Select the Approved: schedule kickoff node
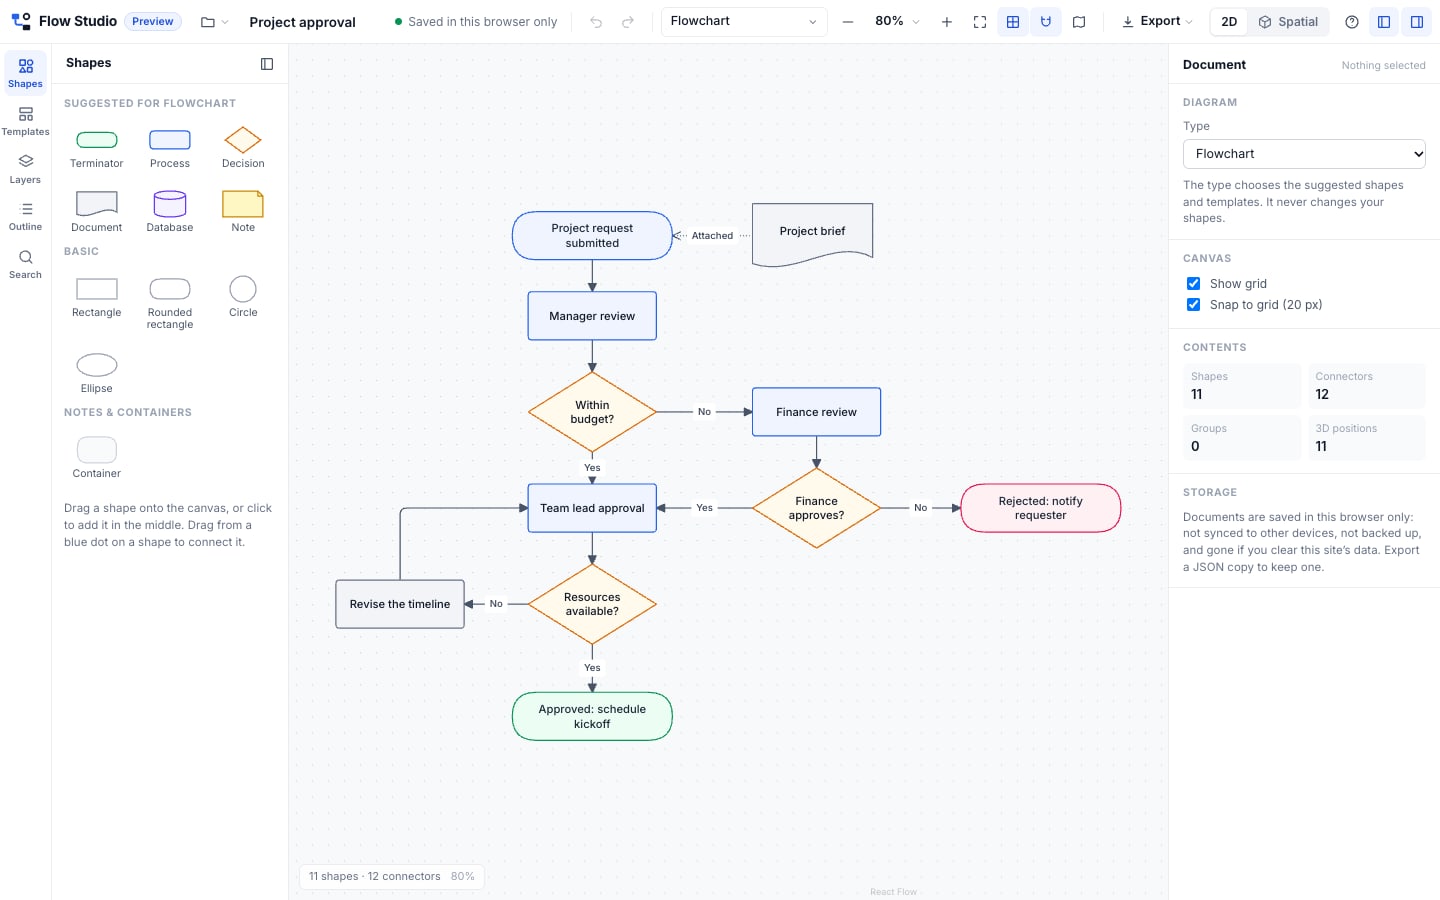 [x=592, y=716]
